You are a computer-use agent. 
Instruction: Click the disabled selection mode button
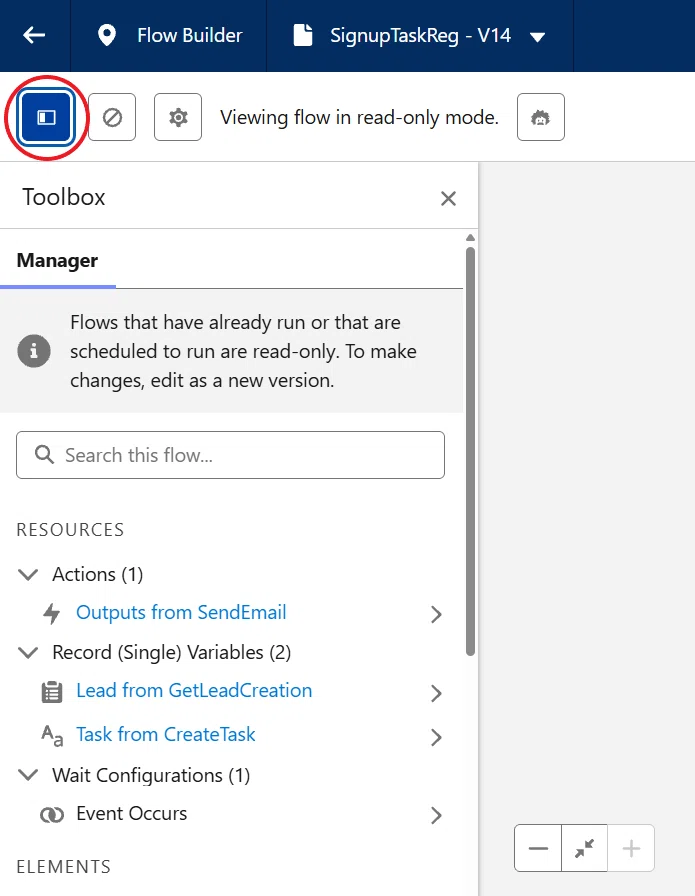pyautogui.click(x=112, y=117)
